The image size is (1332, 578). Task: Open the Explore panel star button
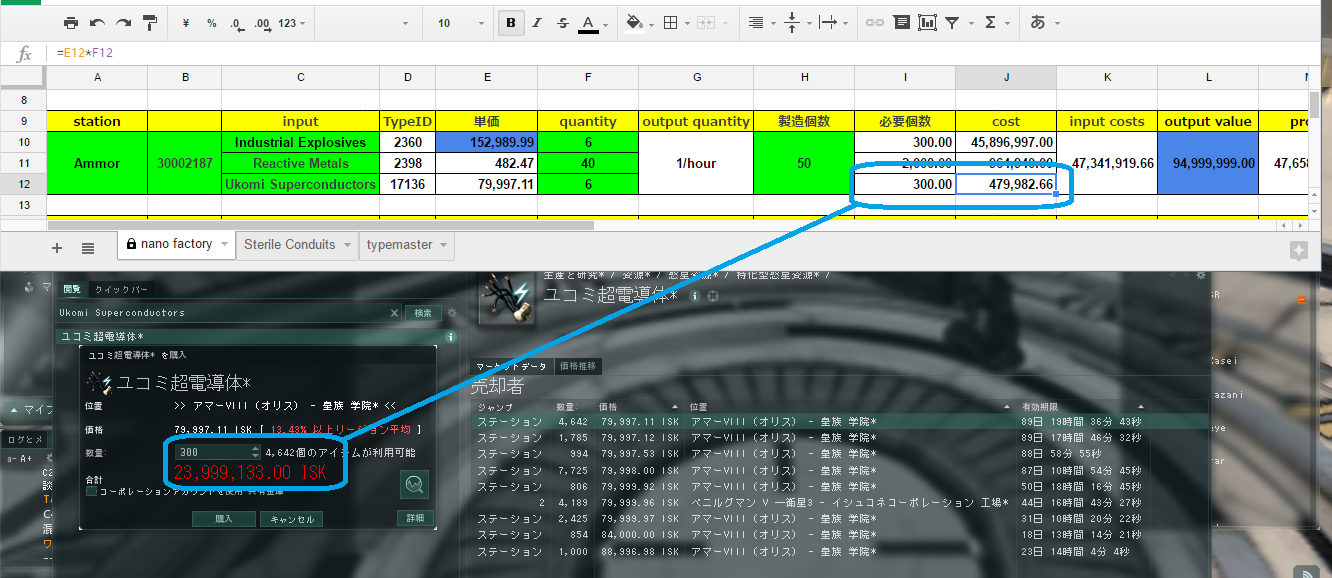point(1298,251)
